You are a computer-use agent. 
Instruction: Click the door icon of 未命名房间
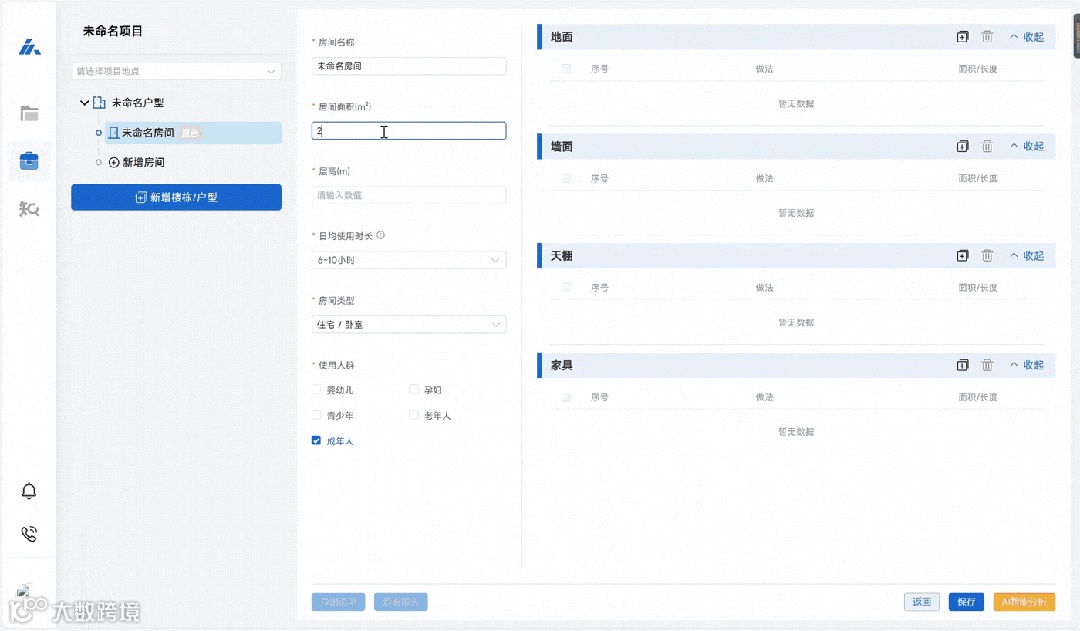pos(114,133)
